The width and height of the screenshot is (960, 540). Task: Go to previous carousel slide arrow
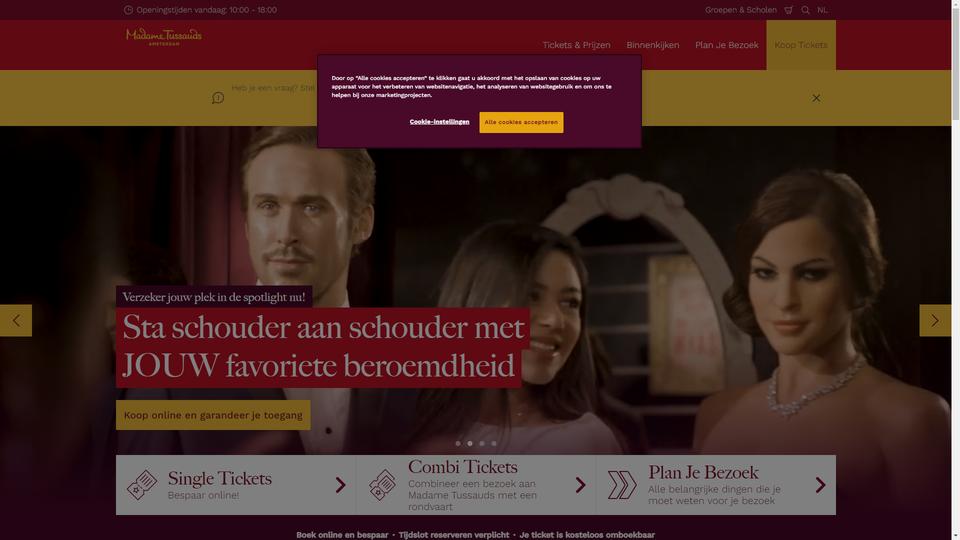click(16, 320)
